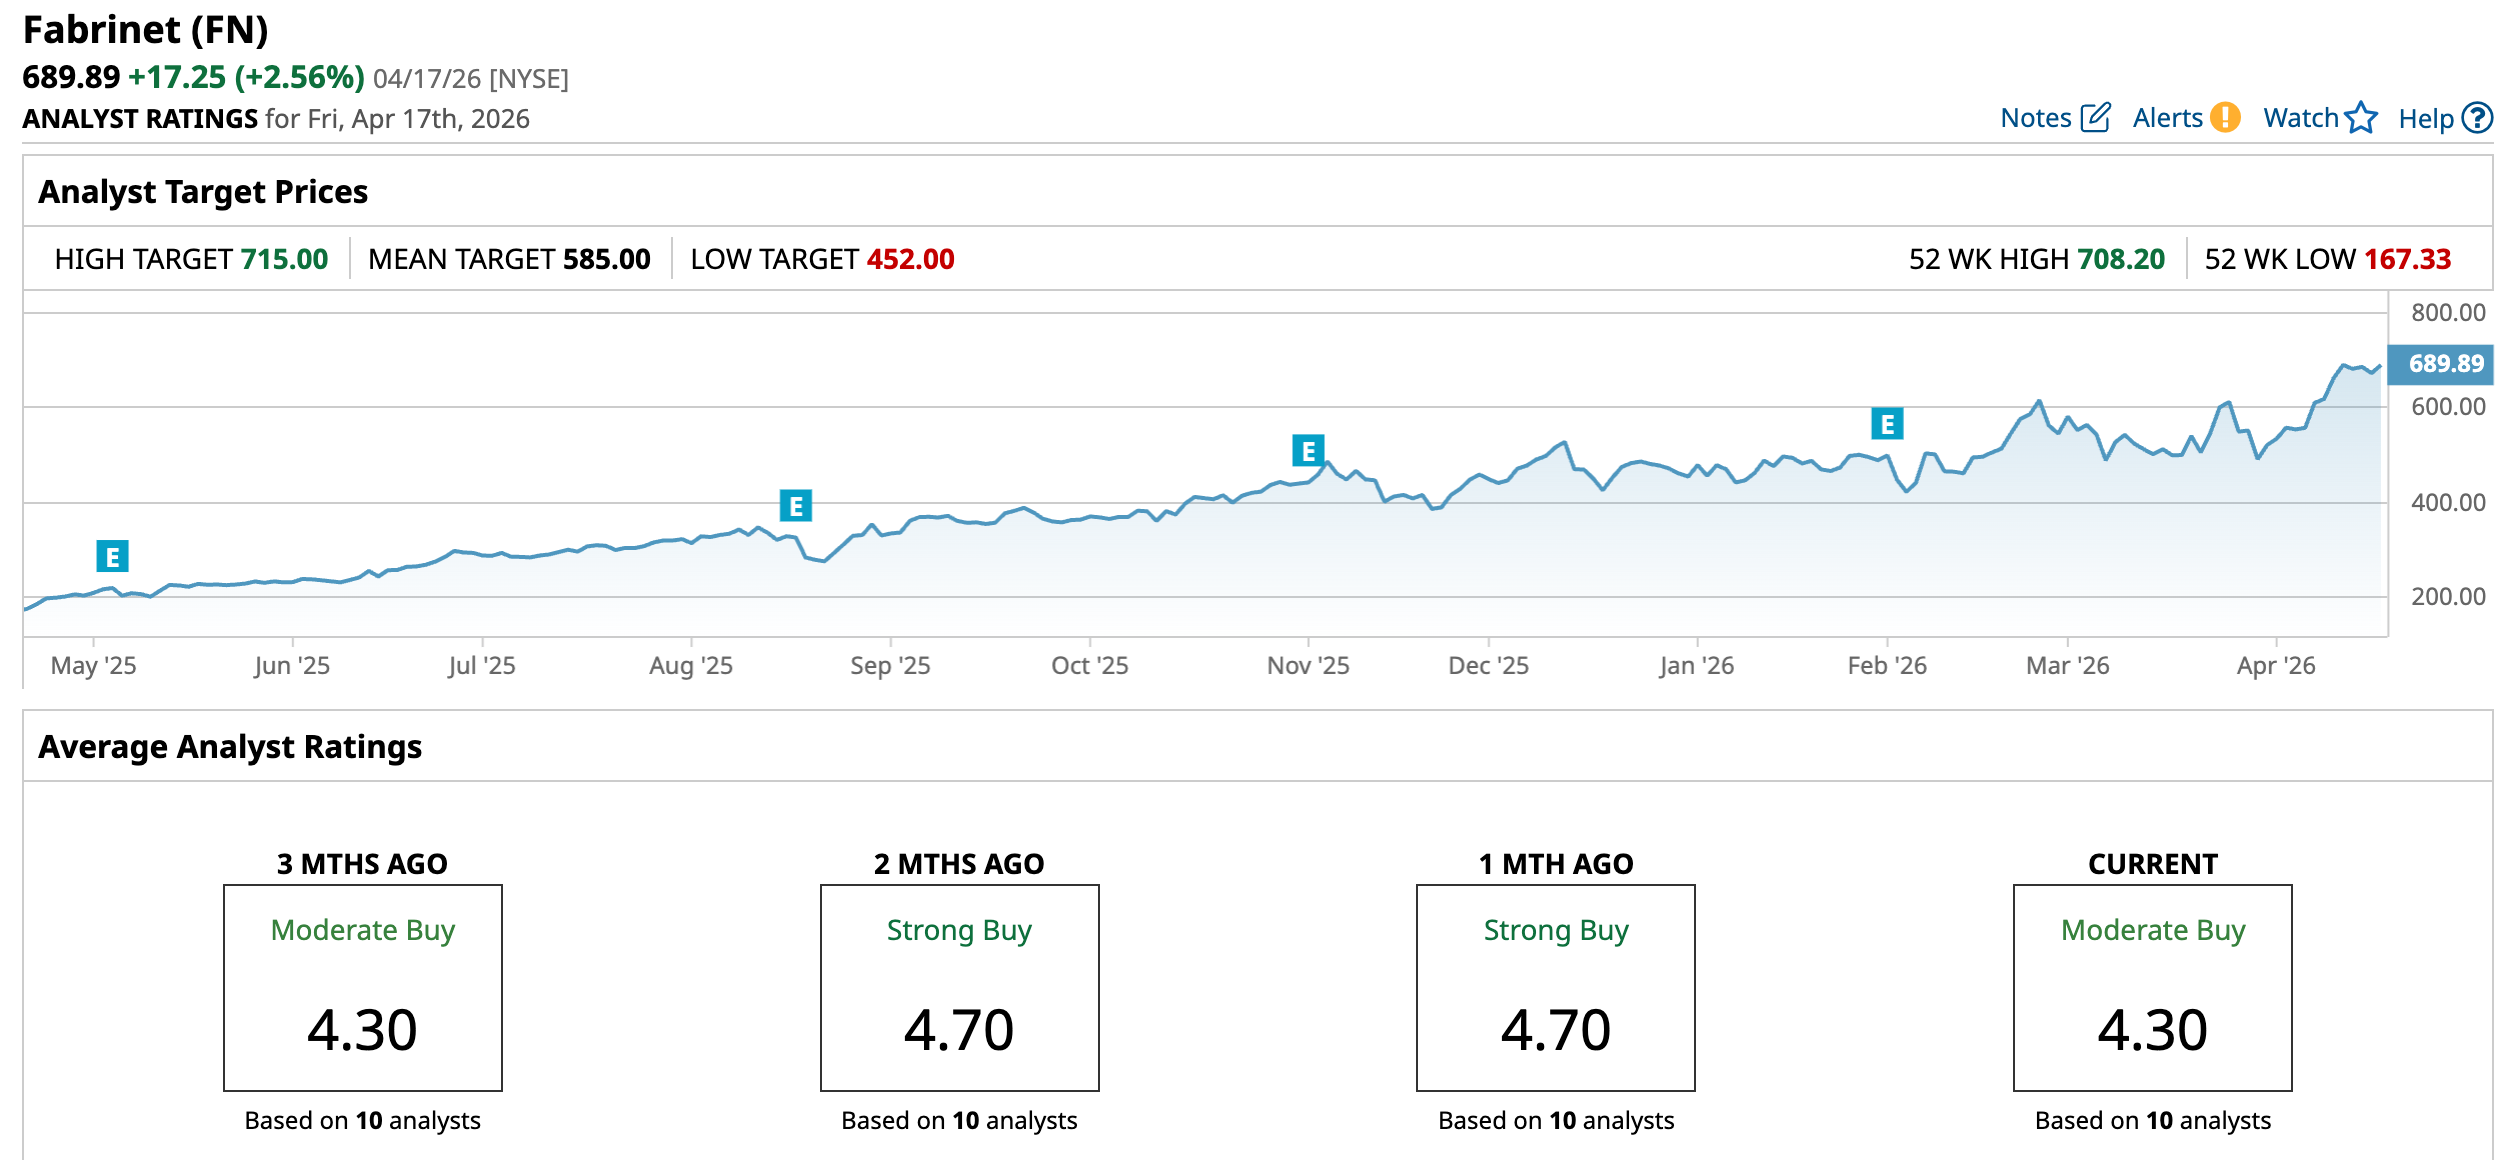Select the Watch link text
The image size is (2506, 1160).
[2300, 118]
